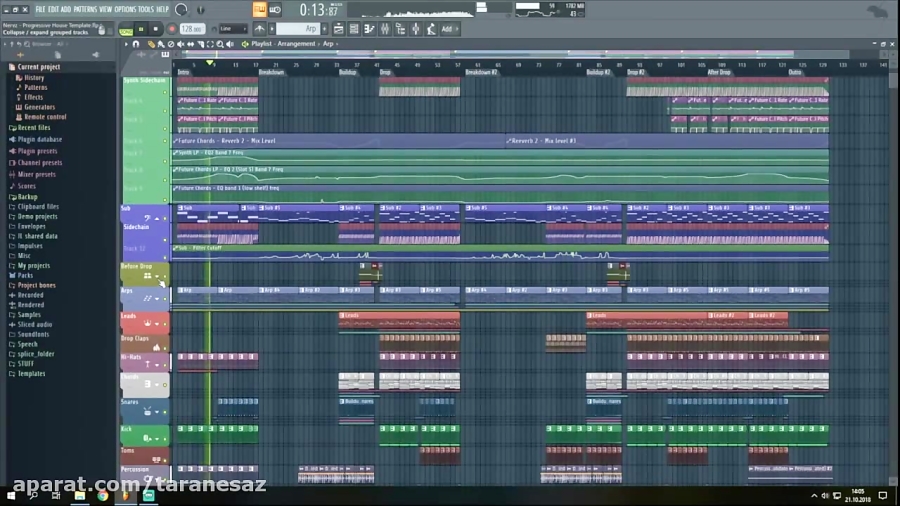900x506 pixels.
Task: Select the Mute tool in playlist toolbar
Action: (180, 44)
